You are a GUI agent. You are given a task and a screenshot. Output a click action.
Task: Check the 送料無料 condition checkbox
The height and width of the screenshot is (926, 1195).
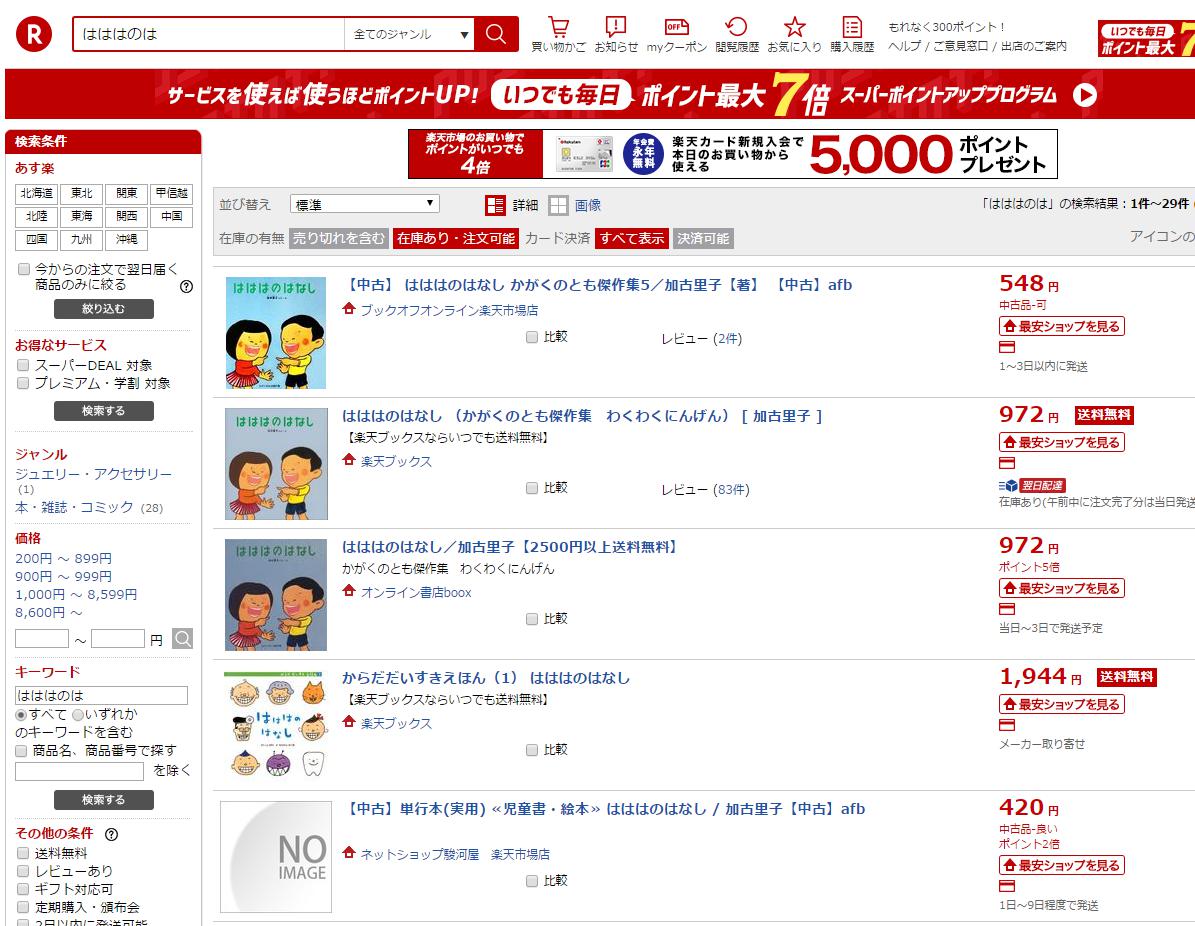(23, 853)
